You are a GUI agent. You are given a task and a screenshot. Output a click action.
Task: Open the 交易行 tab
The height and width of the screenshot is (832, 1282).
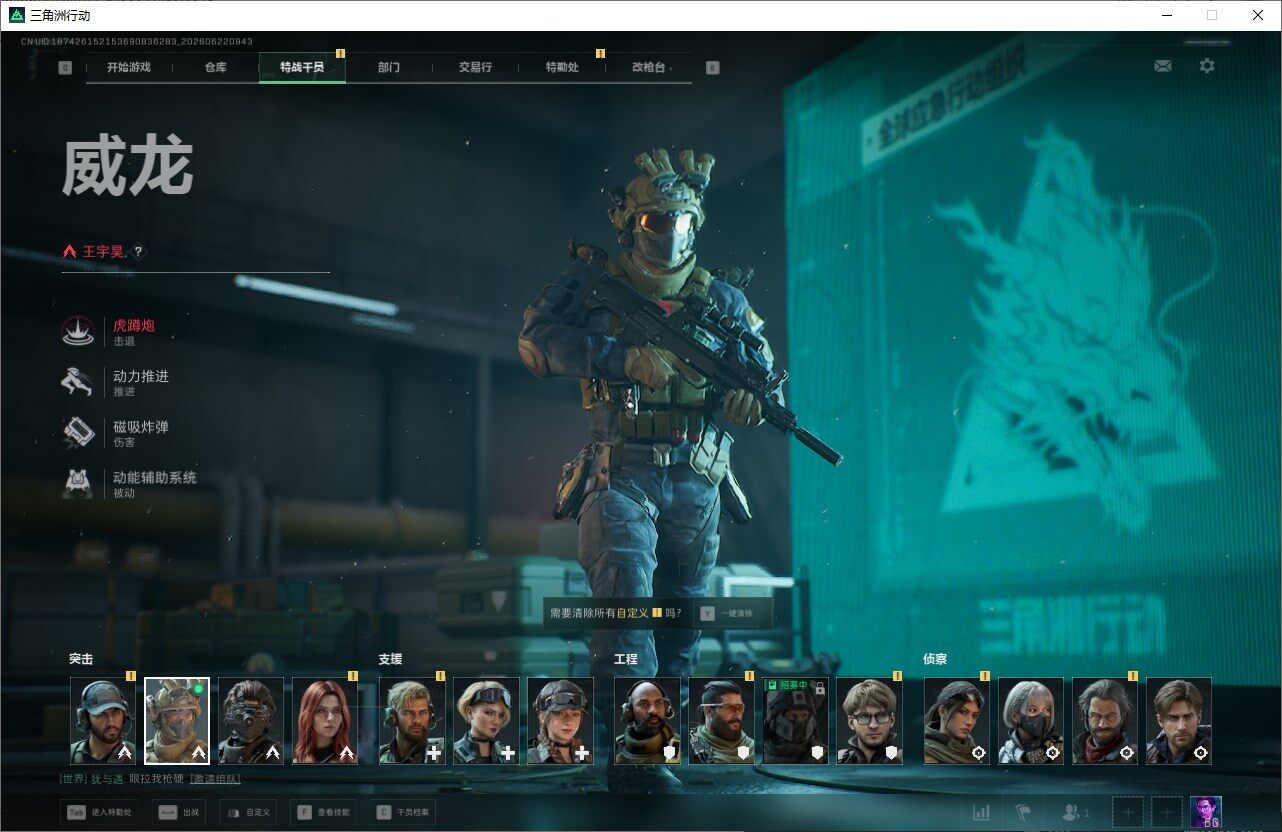coord(475,67)
